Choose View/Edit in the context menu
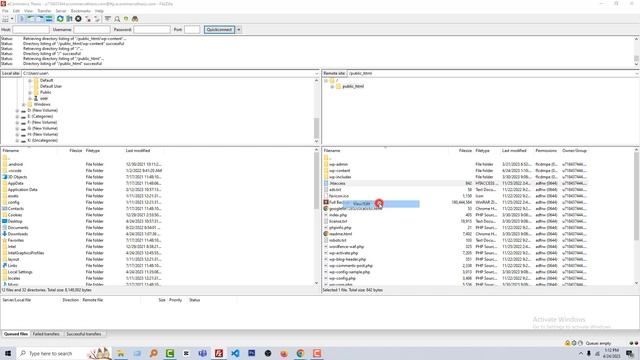Screen dimensions: 640x360 pyautogui.click(x=381, y=204)
